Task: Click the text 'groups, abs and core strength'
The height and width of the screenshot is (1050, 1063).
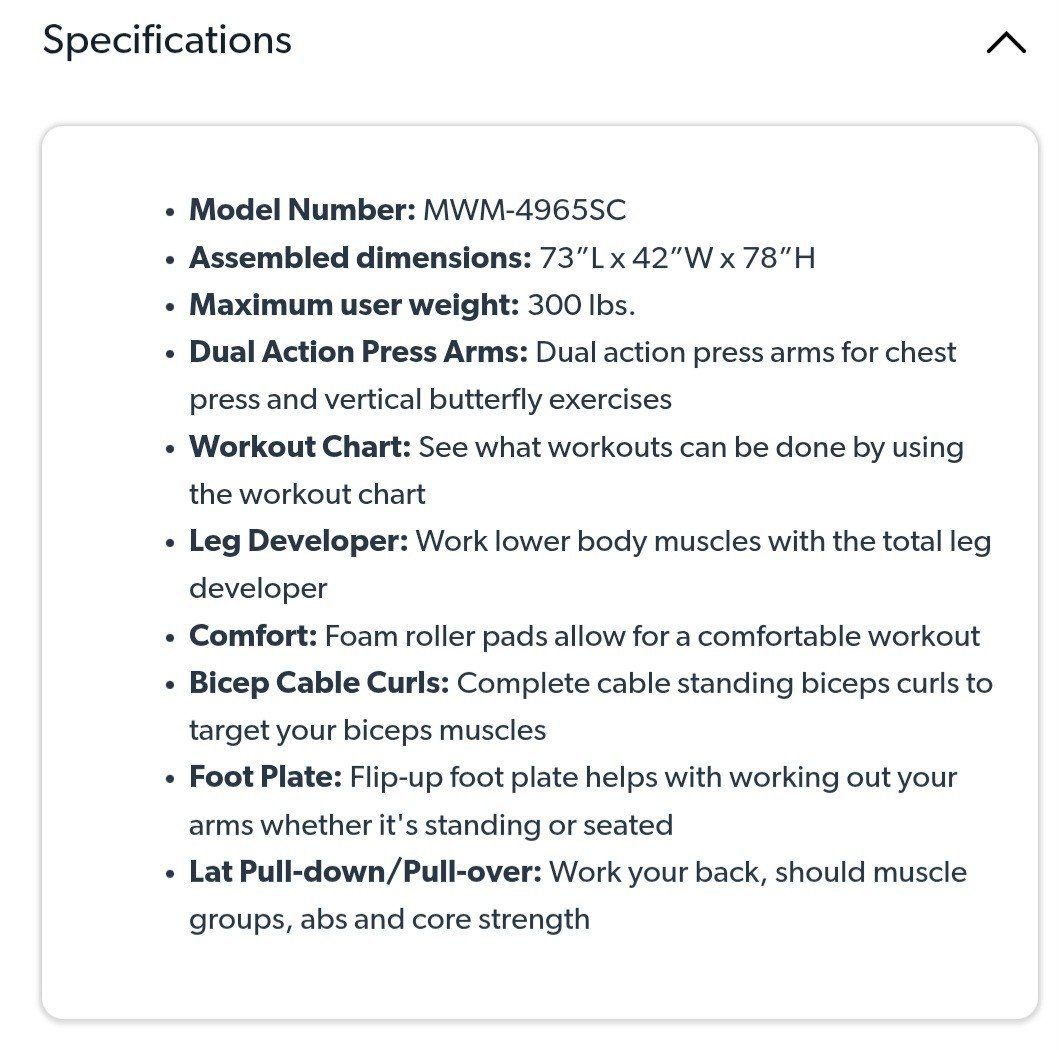Action: pos(389,919)
